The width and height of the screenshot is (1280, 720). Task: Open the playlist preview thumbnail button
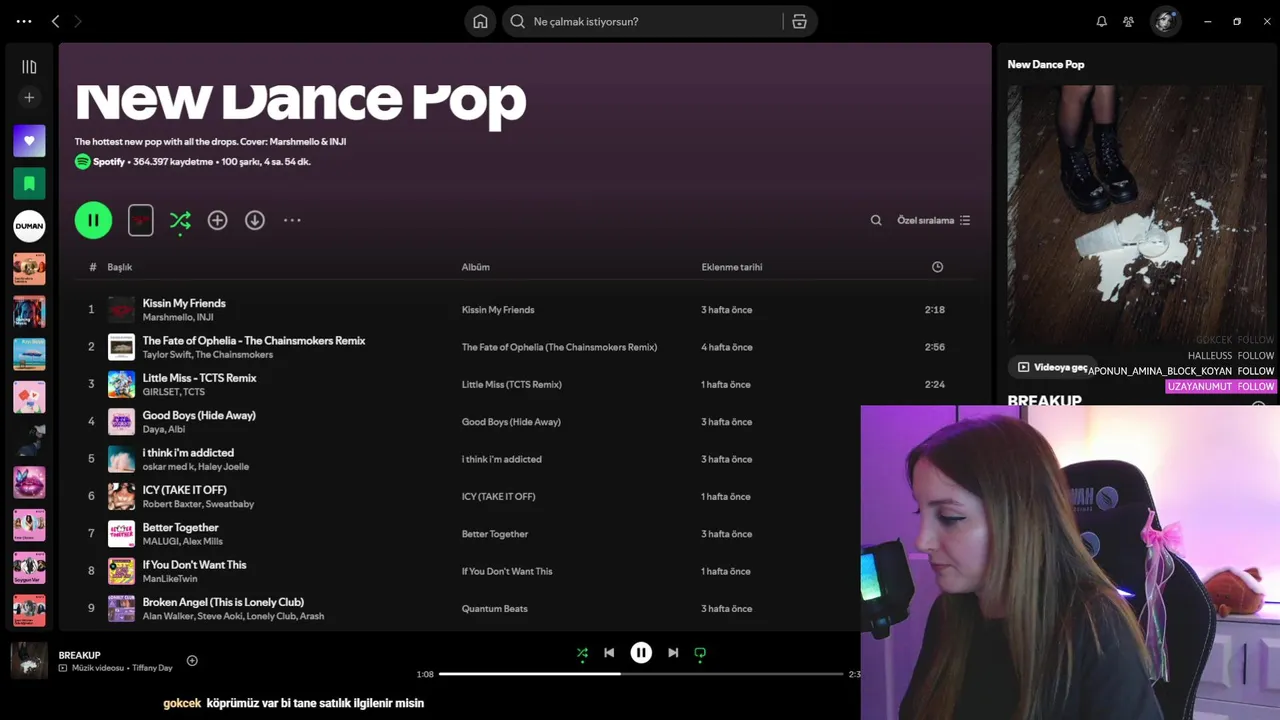click(x=141, y=220)
